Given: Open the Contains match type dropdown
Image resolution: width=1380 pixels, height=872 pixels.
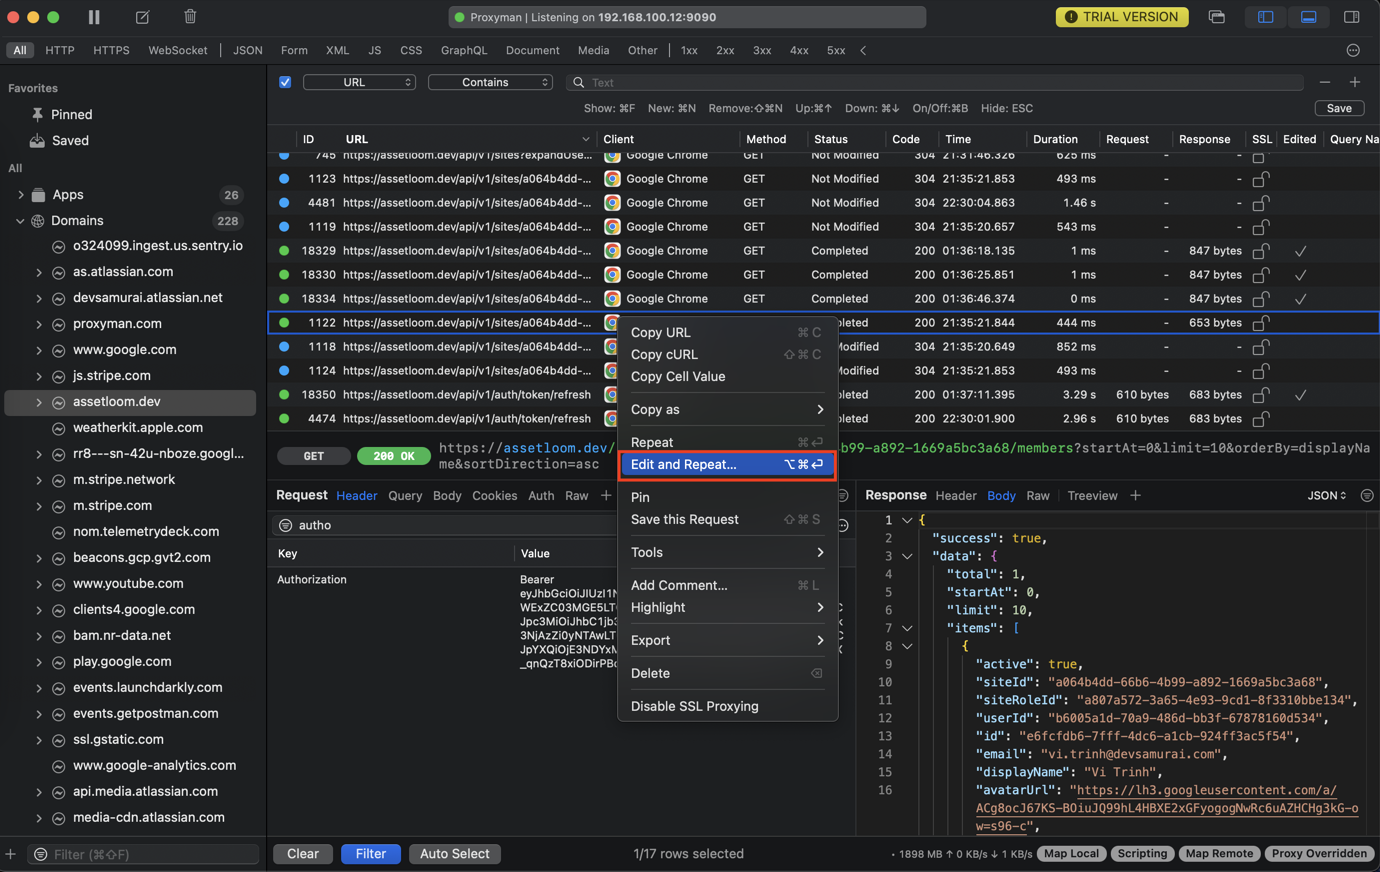Looking at the screenshot, I should (490, 82).
